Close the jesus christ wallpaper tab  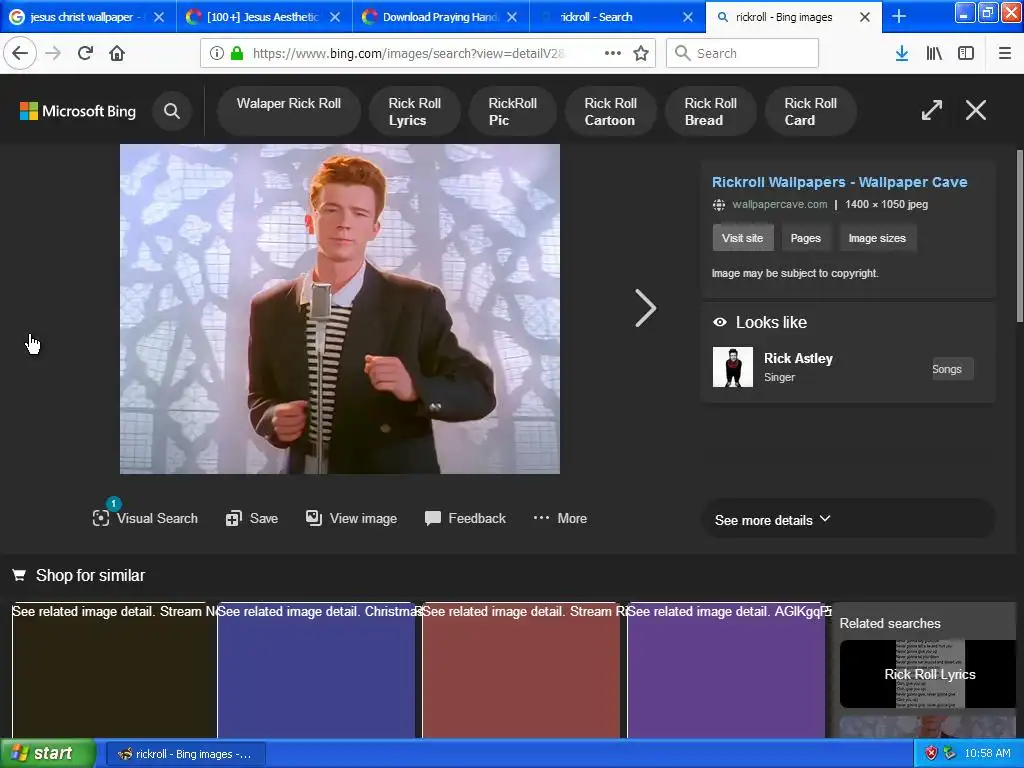[159, 17]
